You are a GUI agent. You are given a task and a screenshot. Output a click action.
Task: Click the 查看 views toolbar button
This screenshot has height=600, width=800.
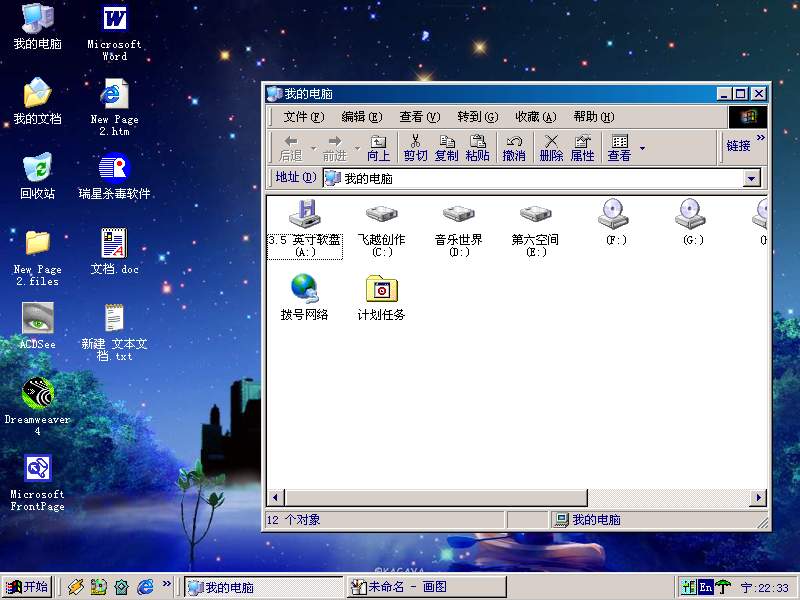619,148
